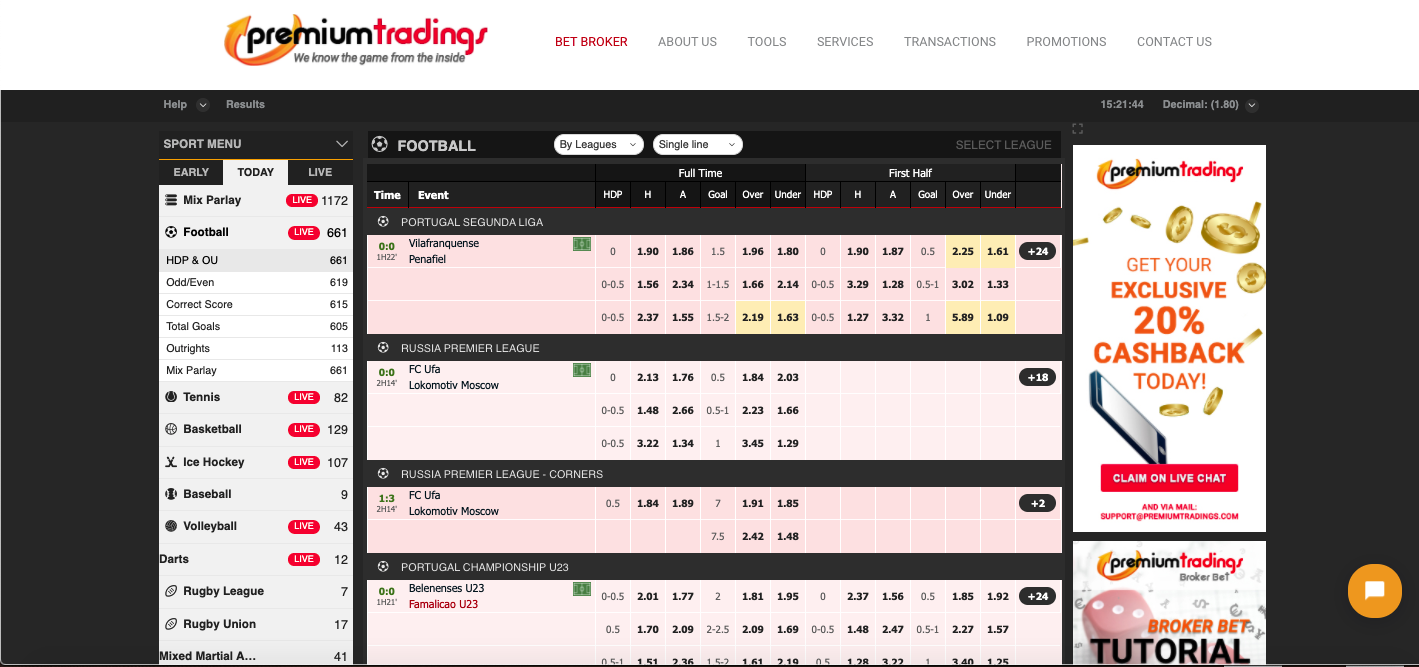Open the PROMOTIONS menu item
This screenshot has width=1419, height=667.
1066,42
